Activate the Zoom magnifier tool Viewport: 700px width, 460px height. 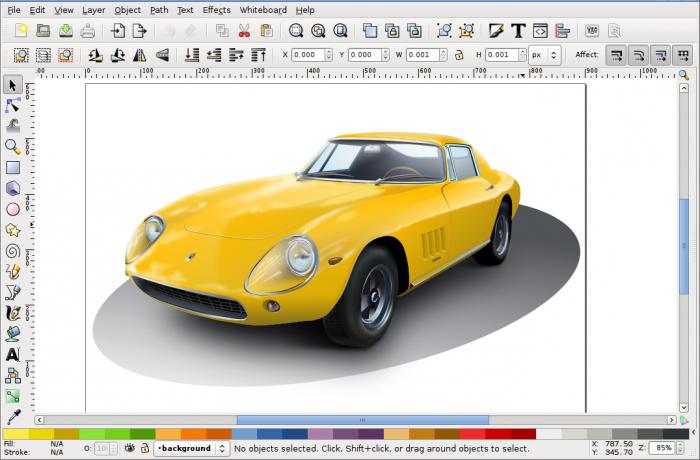[x=12, y=146]
